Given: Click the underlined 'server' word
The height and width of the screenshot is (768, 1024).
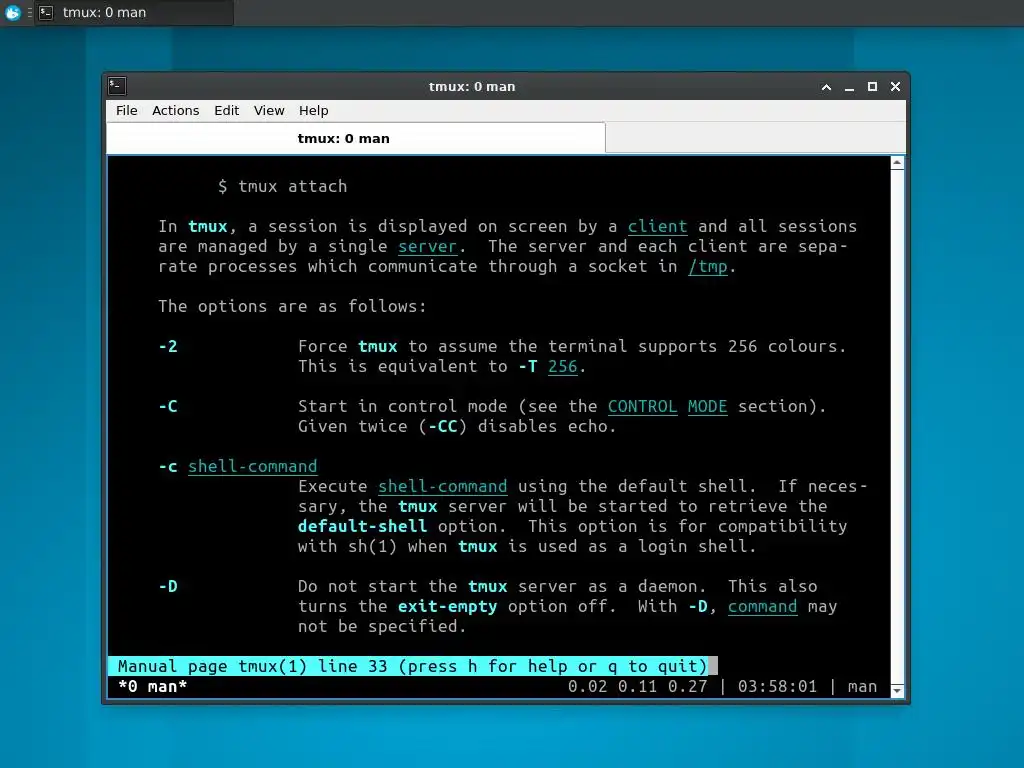Looking at the screenshot, I should [428, 247].
